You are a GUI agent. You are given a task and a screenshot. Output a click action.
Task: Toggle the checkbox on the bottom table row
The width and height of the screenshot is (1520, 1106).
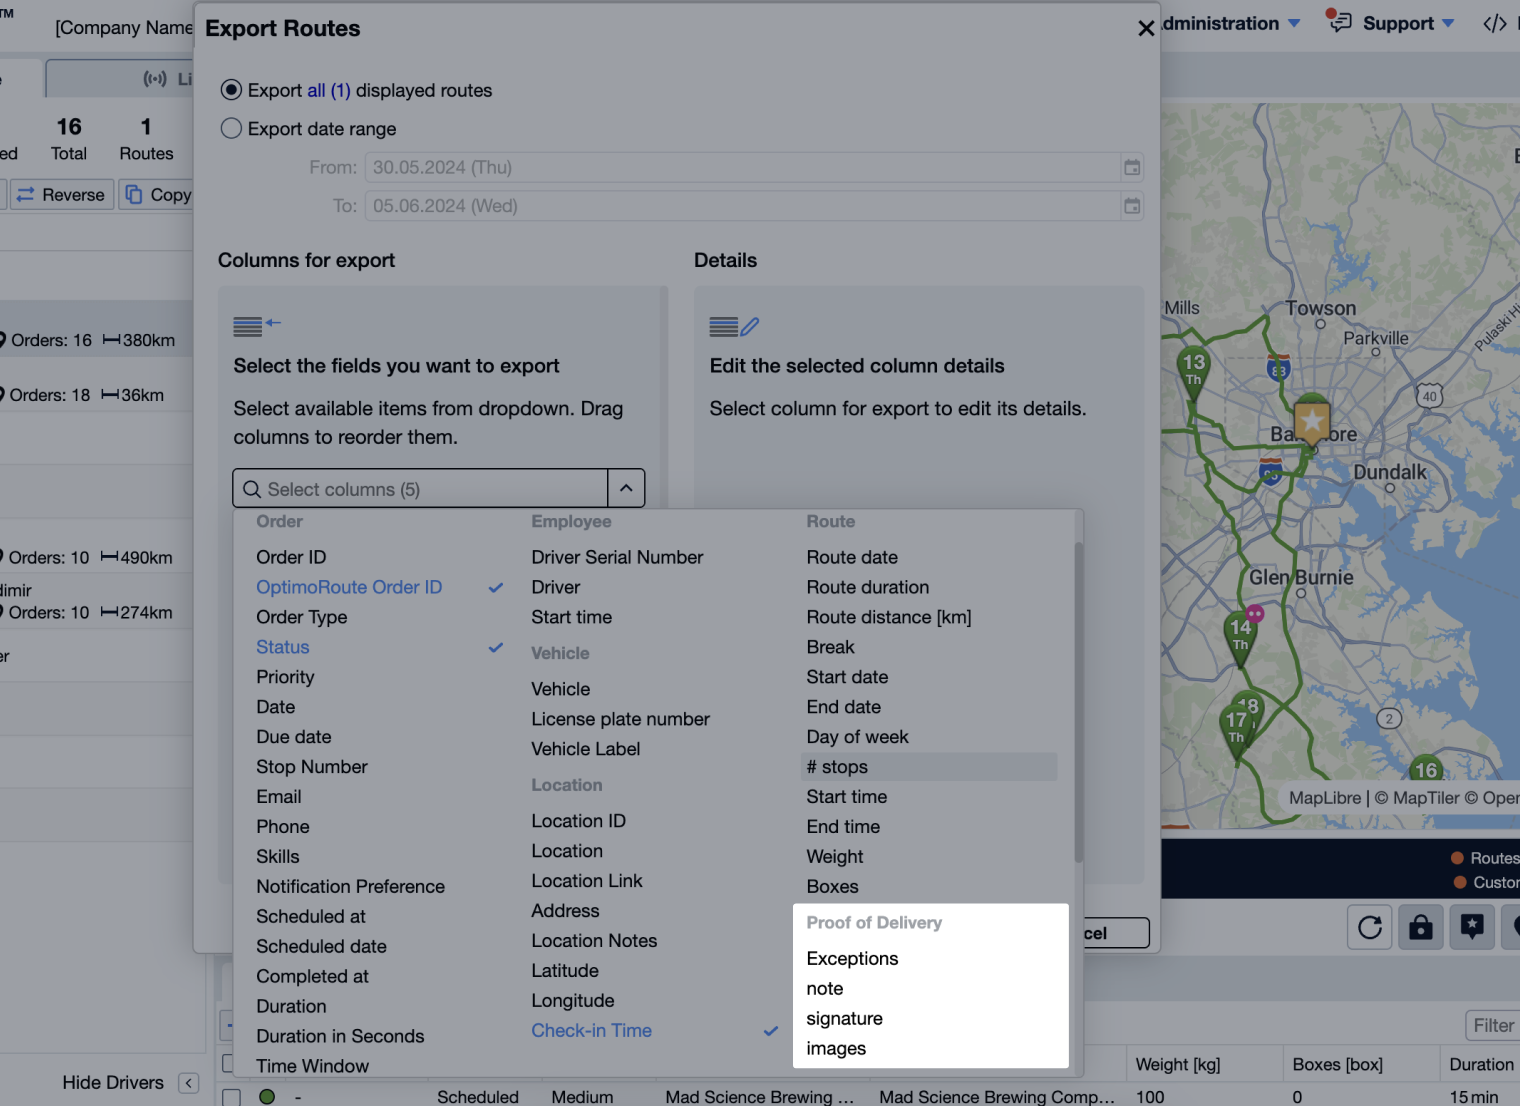coord(231,1095)
